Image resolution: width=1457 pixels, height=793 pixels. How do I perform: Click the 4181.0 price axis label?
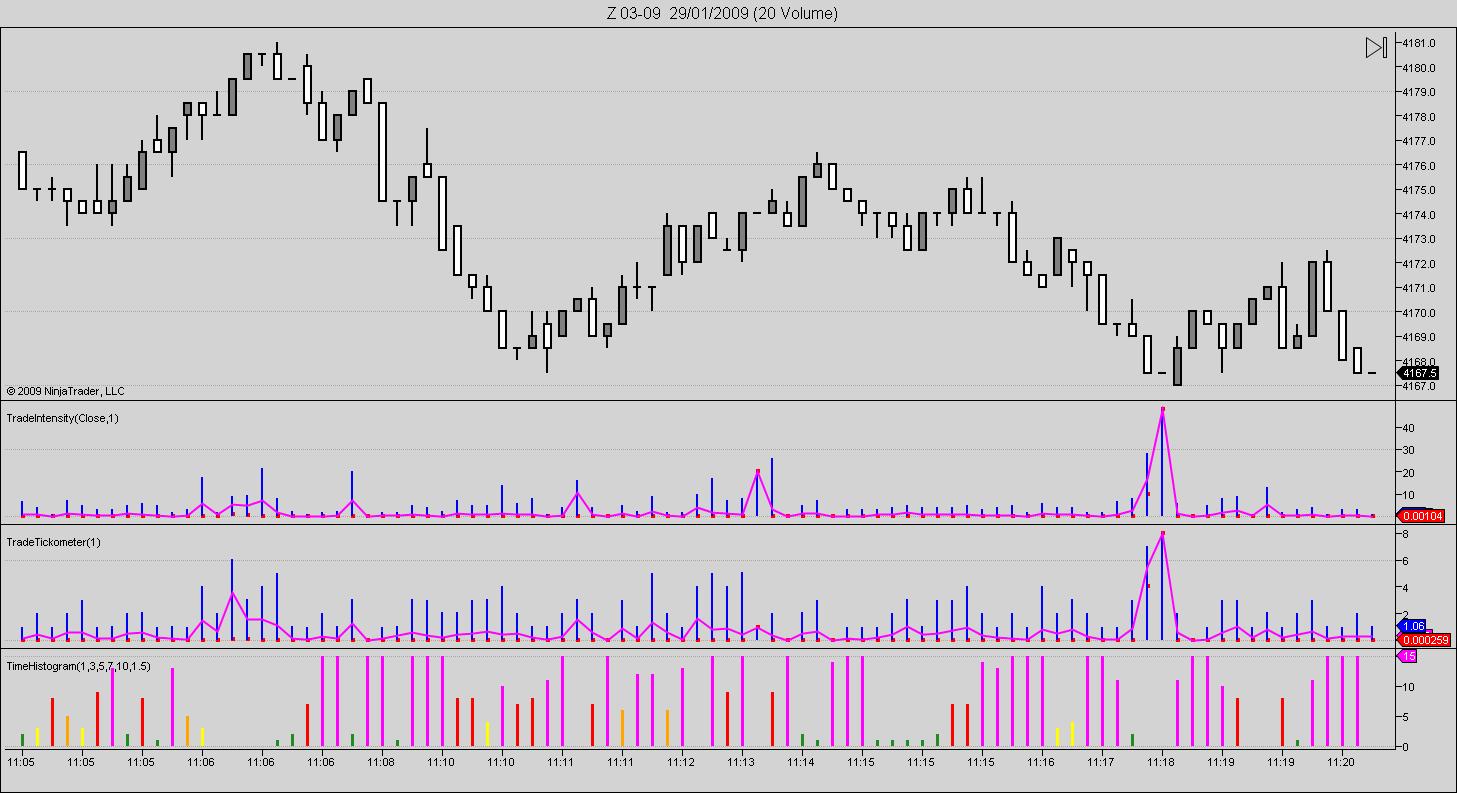pos(1419,43)
